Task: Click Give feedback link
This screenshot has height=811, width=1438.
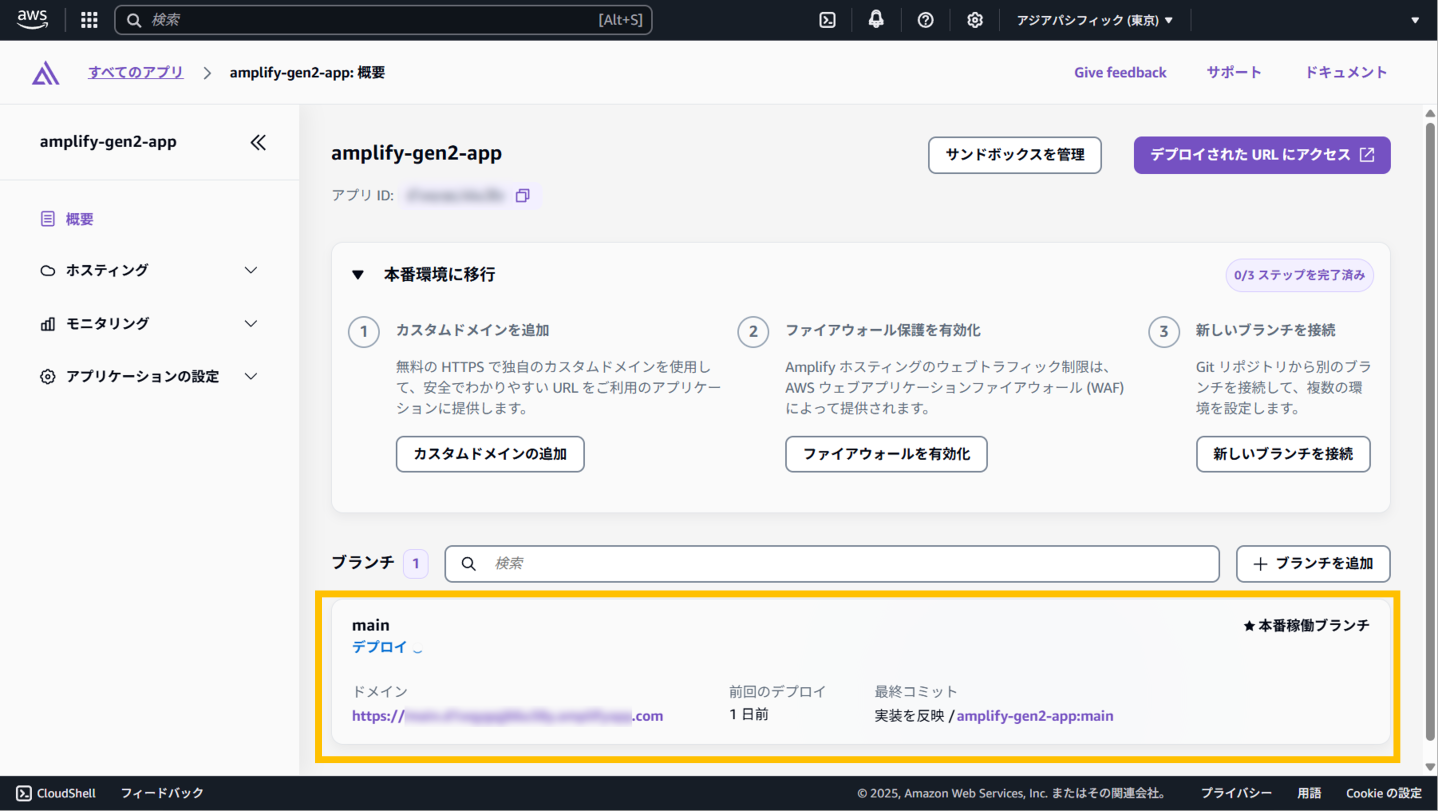Action: pos(1120,73)
